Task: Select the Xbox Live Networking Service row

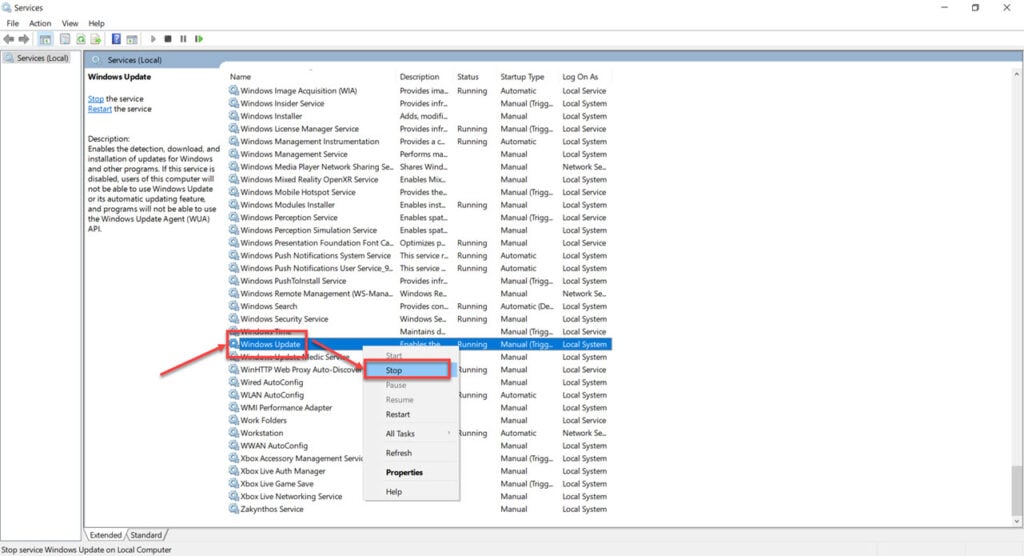Action: point(419,497)
